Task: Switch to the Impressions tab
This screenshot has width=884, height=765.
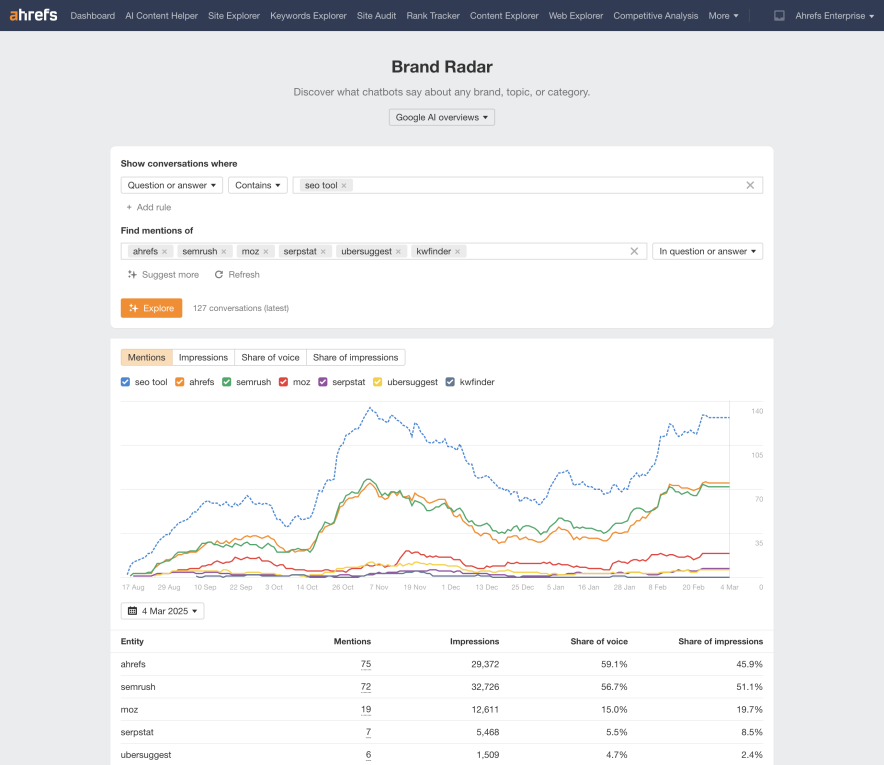Action: tap(204, 357)
